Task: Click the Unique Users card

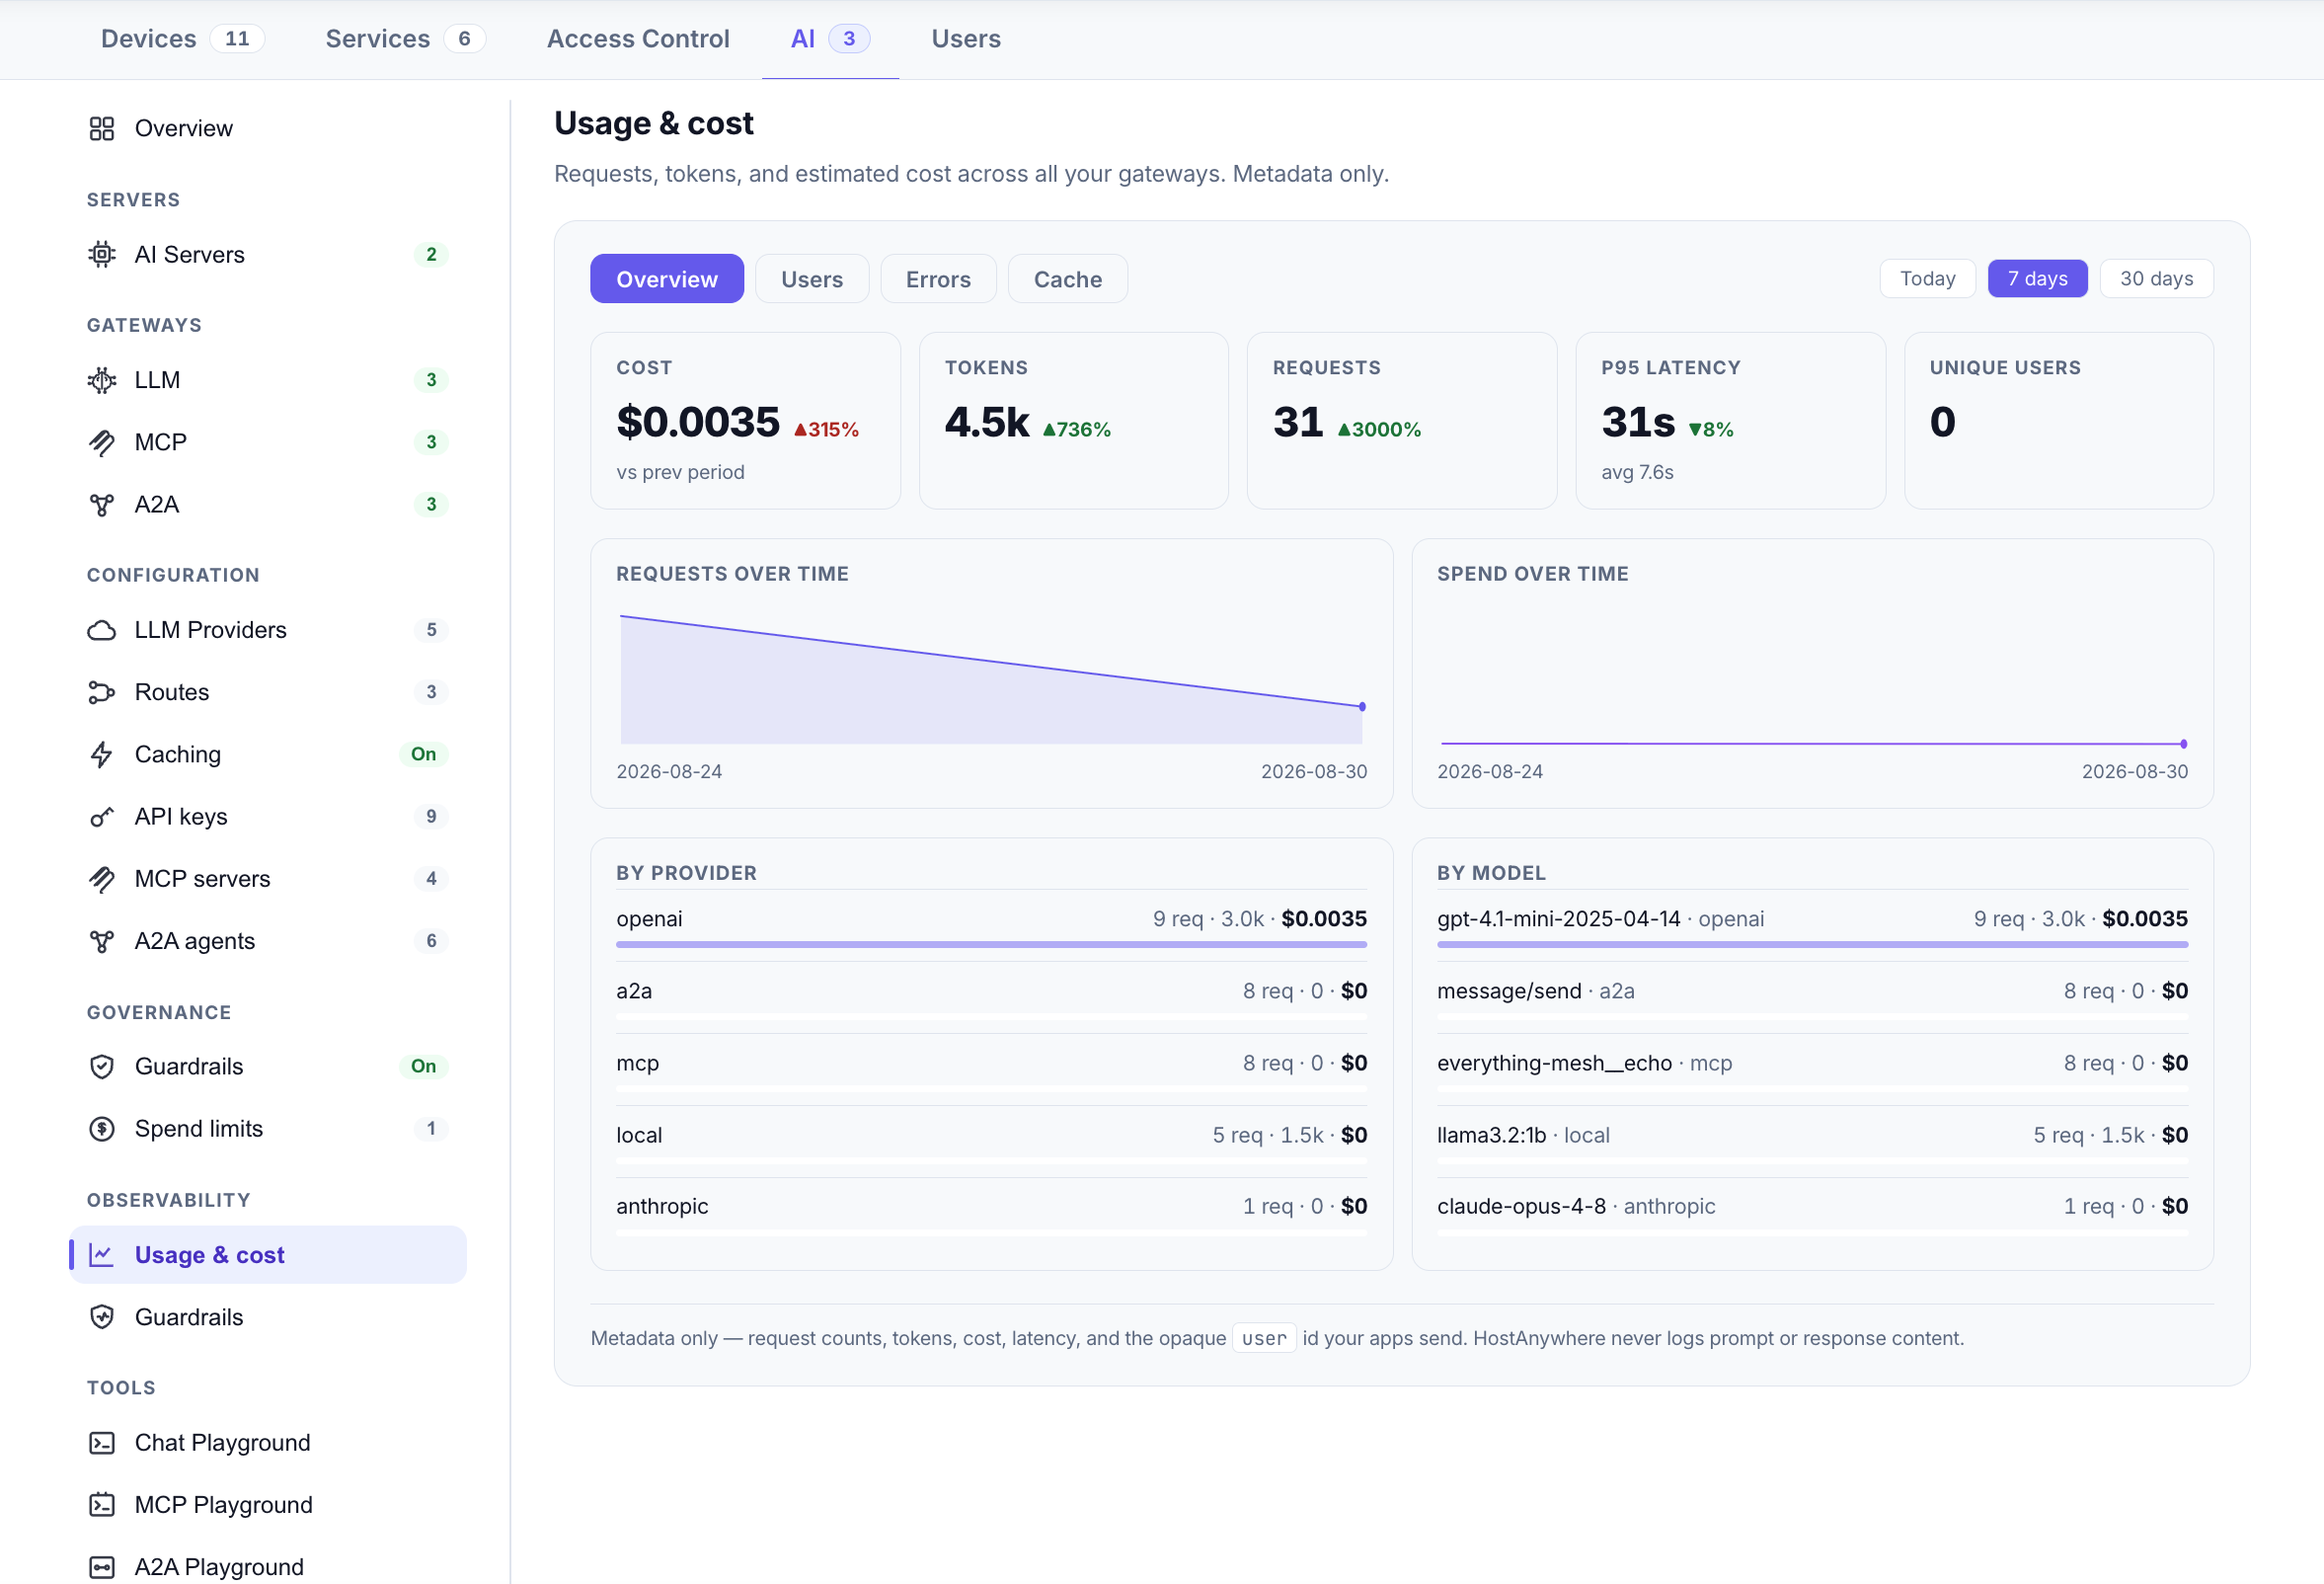Action: pos(2059,421)
